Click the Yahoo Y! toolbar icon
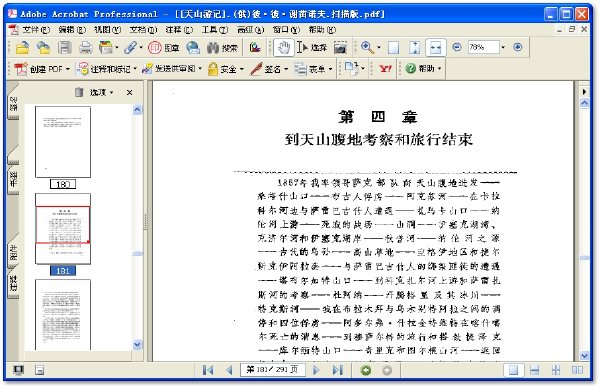This screenshot has height=388, width=600. pos(385,68)
